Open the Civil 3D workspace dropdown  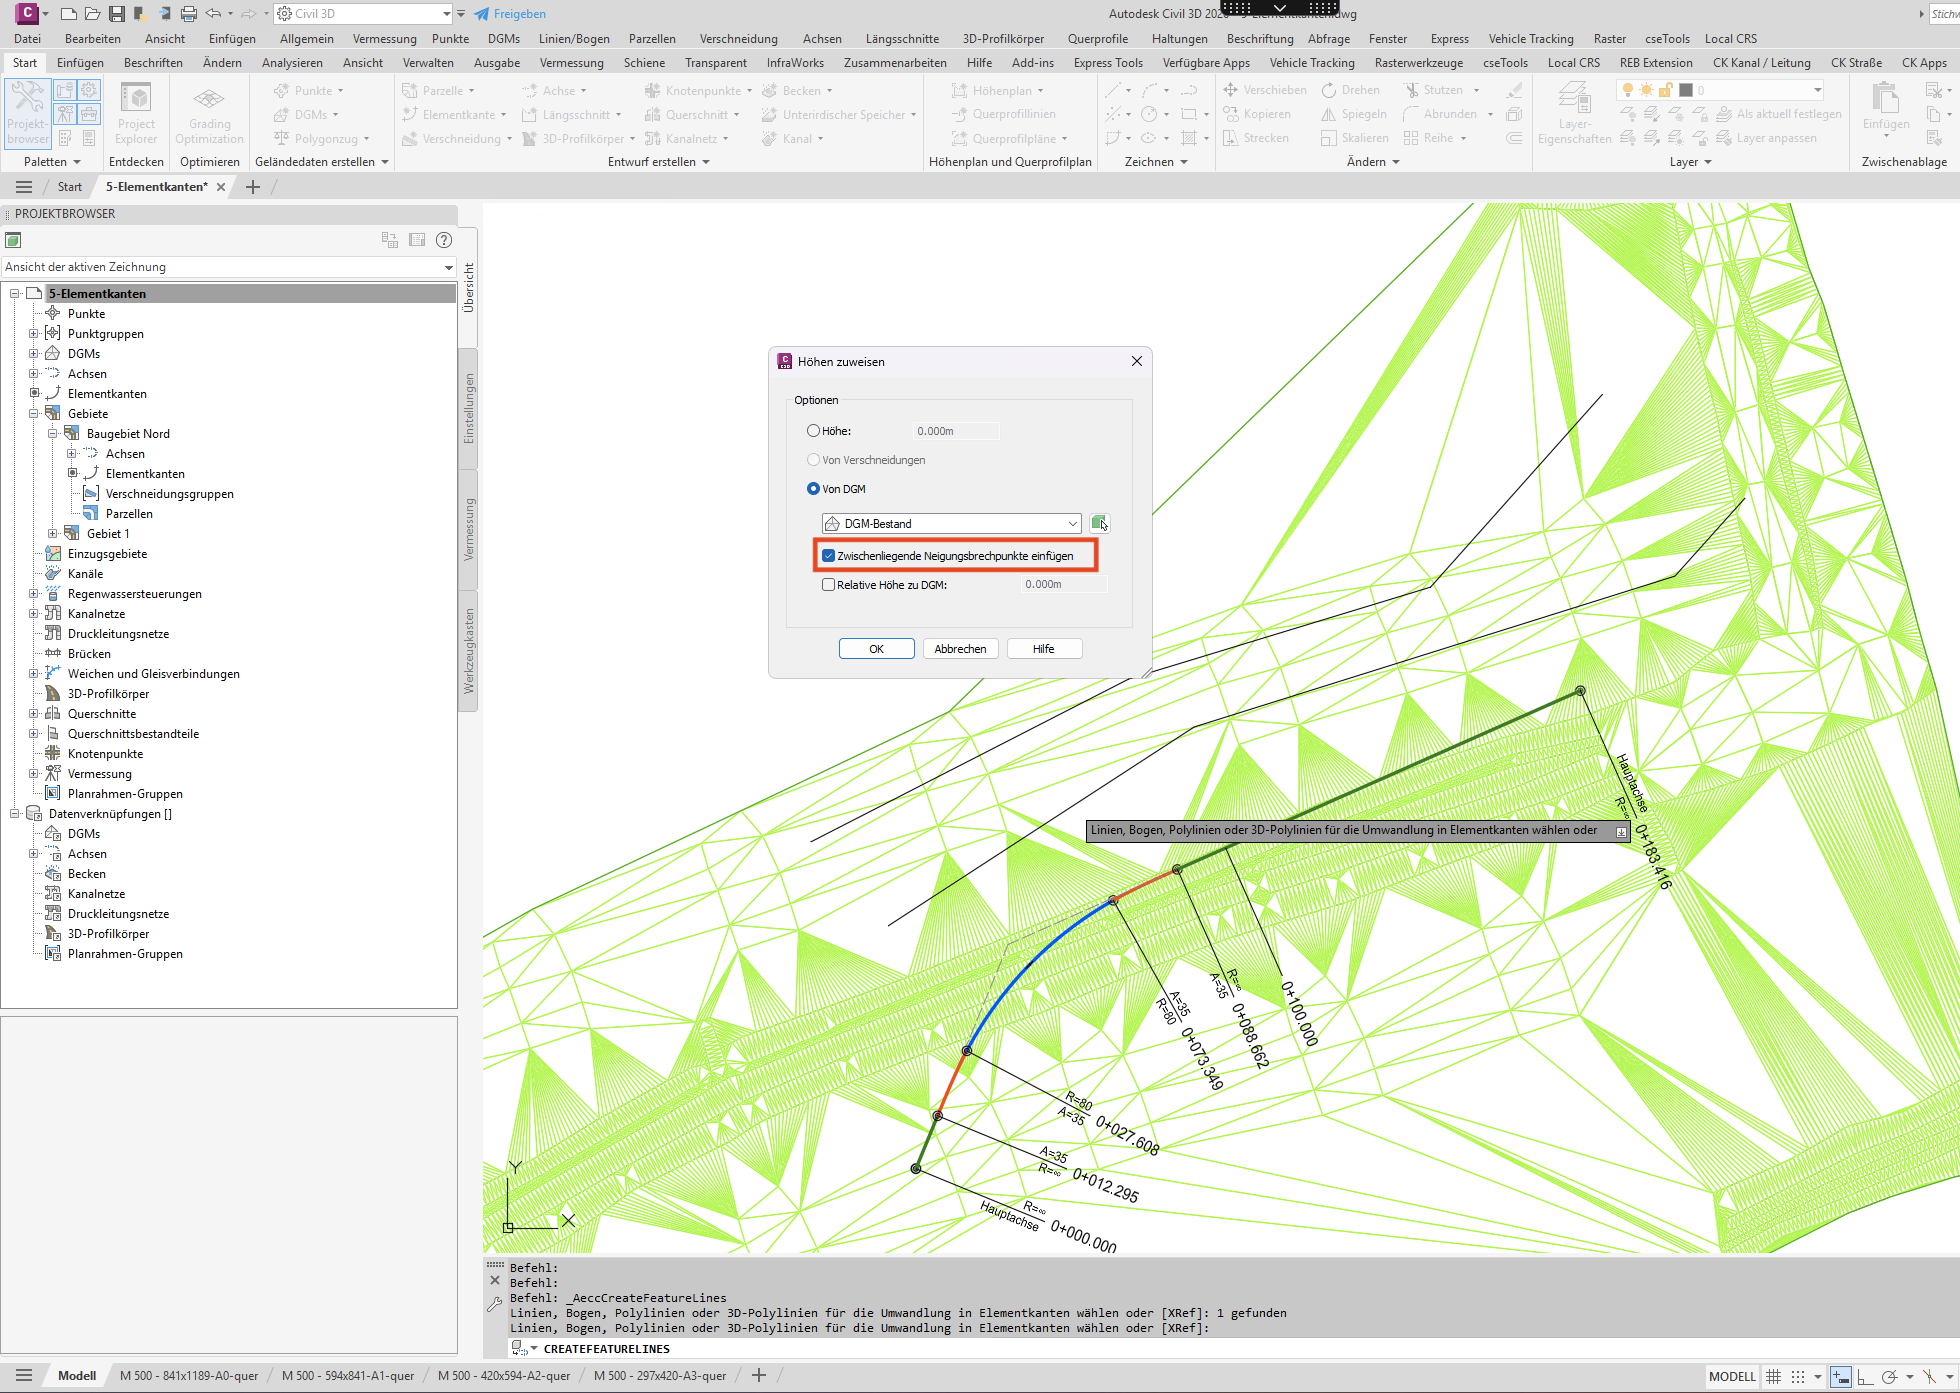click(x=363, y=14)
